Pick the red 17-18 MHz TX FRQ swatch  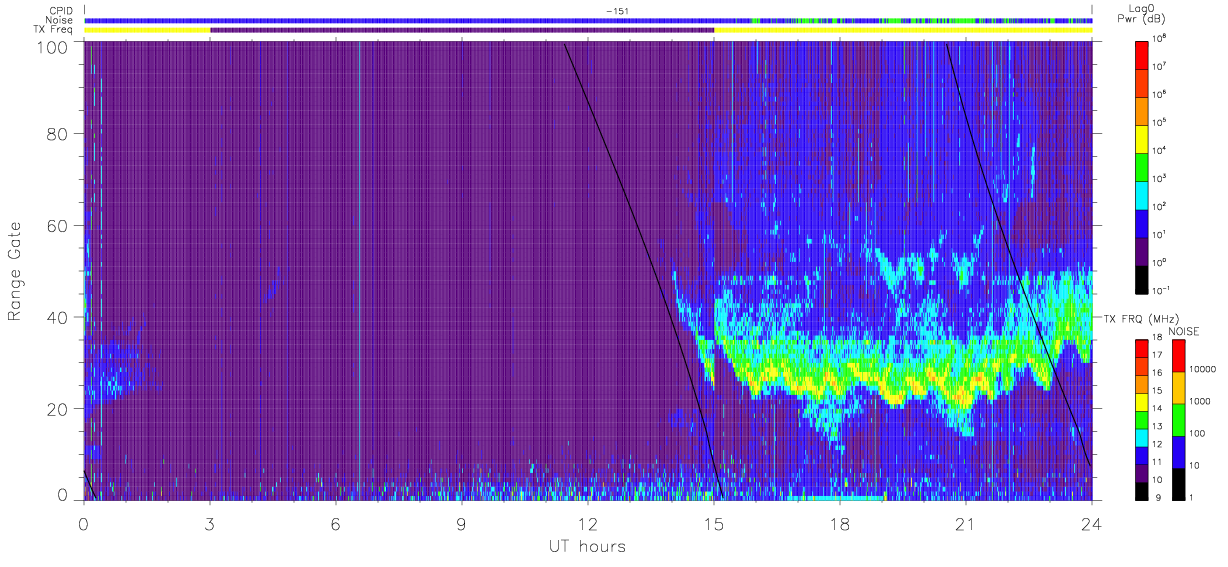tap(1142, 349)
